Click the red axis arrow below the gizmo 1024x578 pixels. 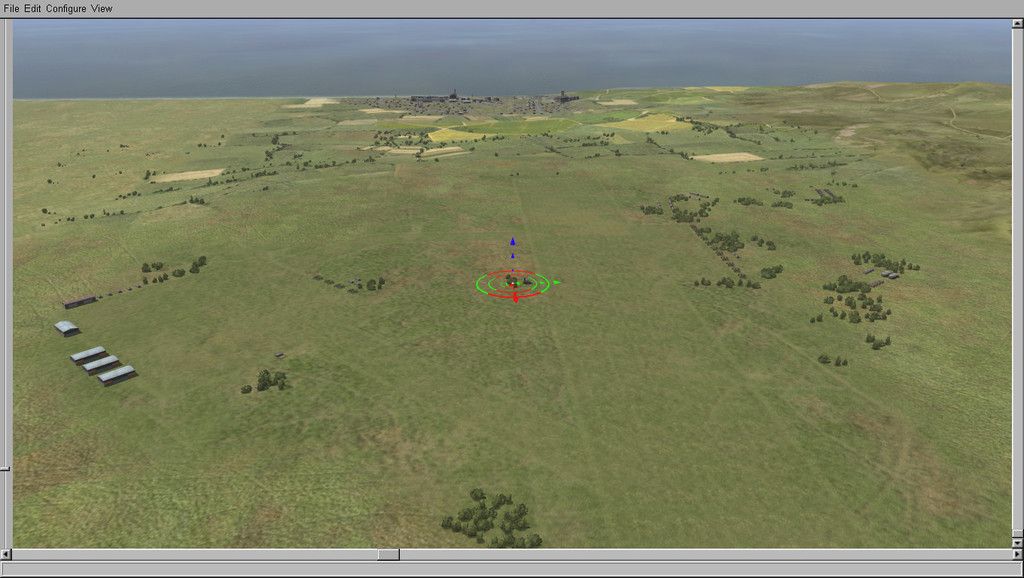[x=515, y=299]
